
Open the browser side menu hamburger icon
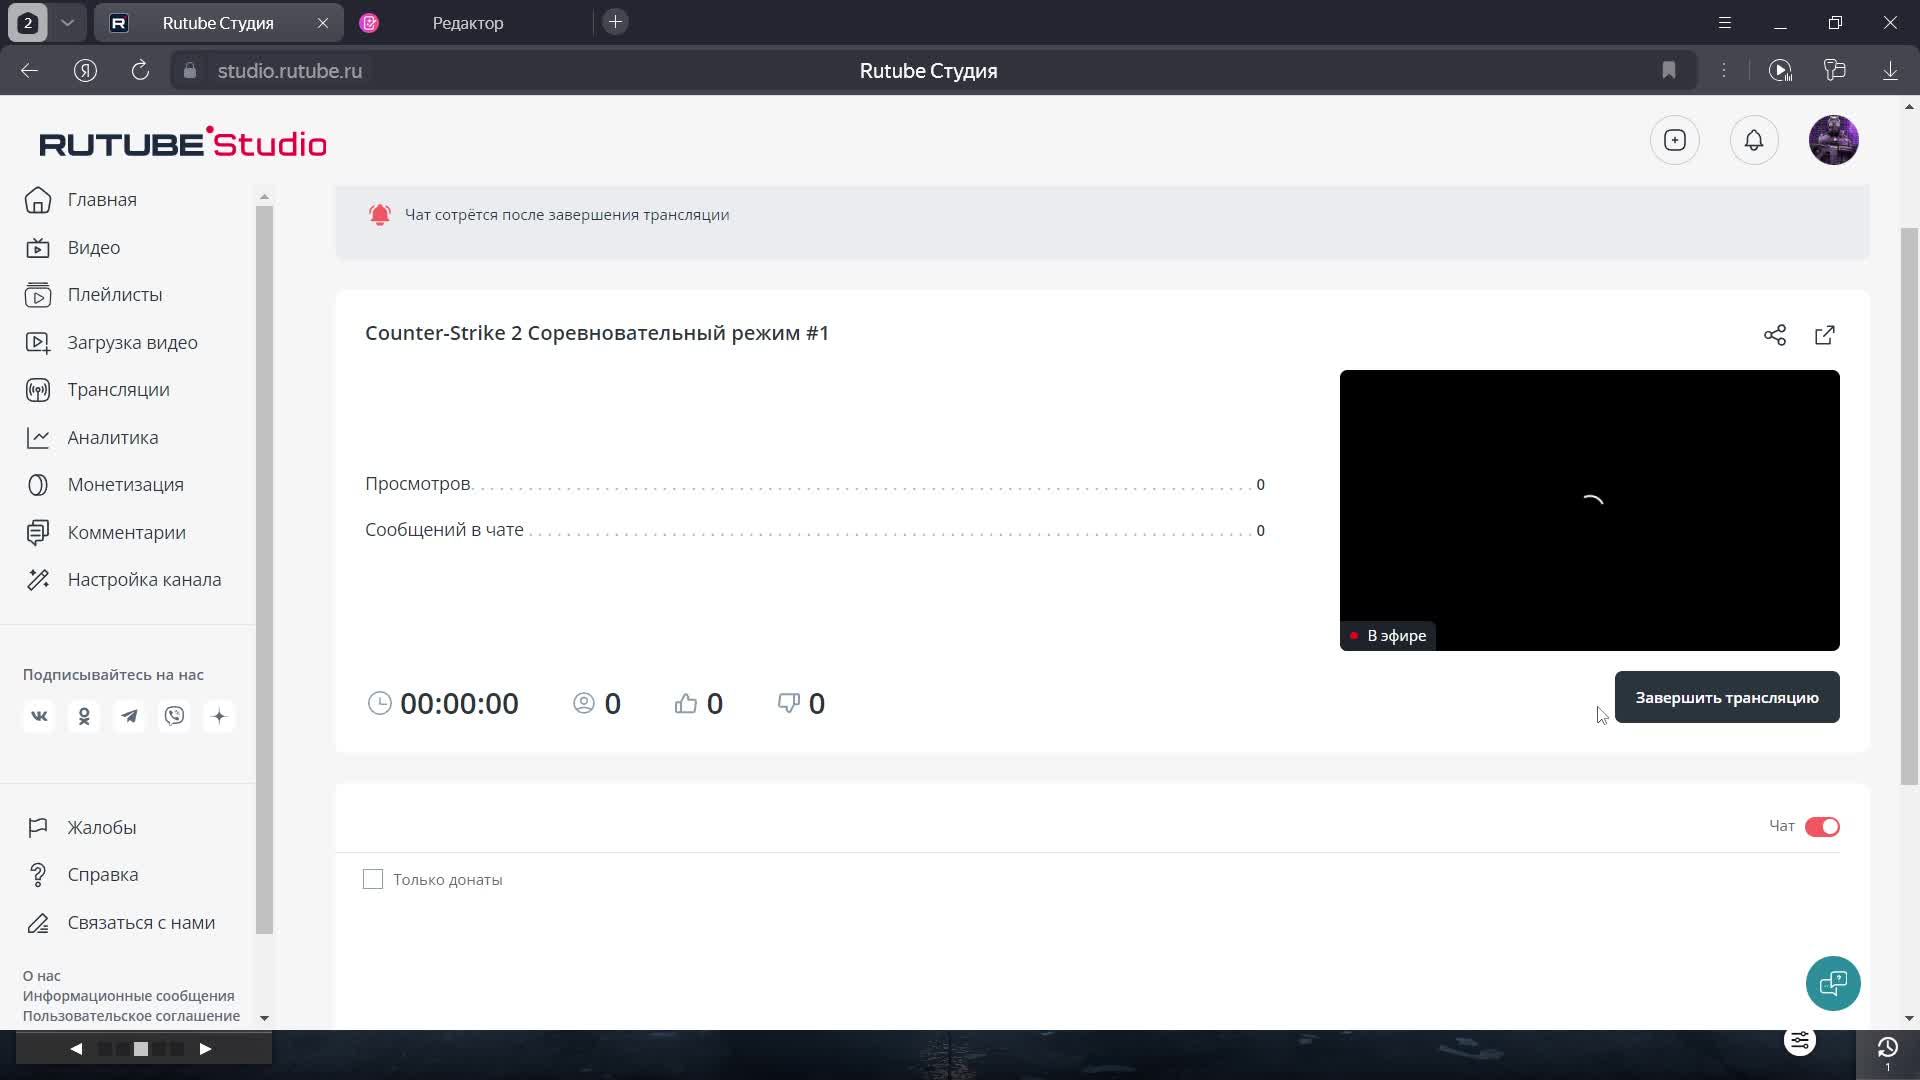point(1725,22)
